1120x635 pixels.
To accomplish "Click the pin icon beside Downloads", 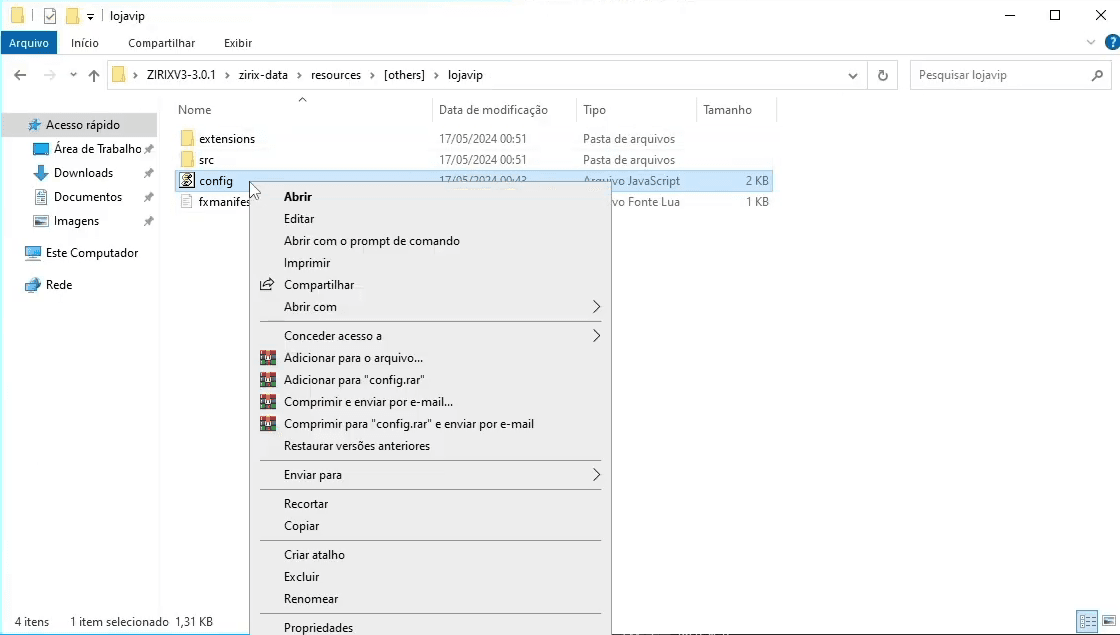I will (x=149, y=174).
